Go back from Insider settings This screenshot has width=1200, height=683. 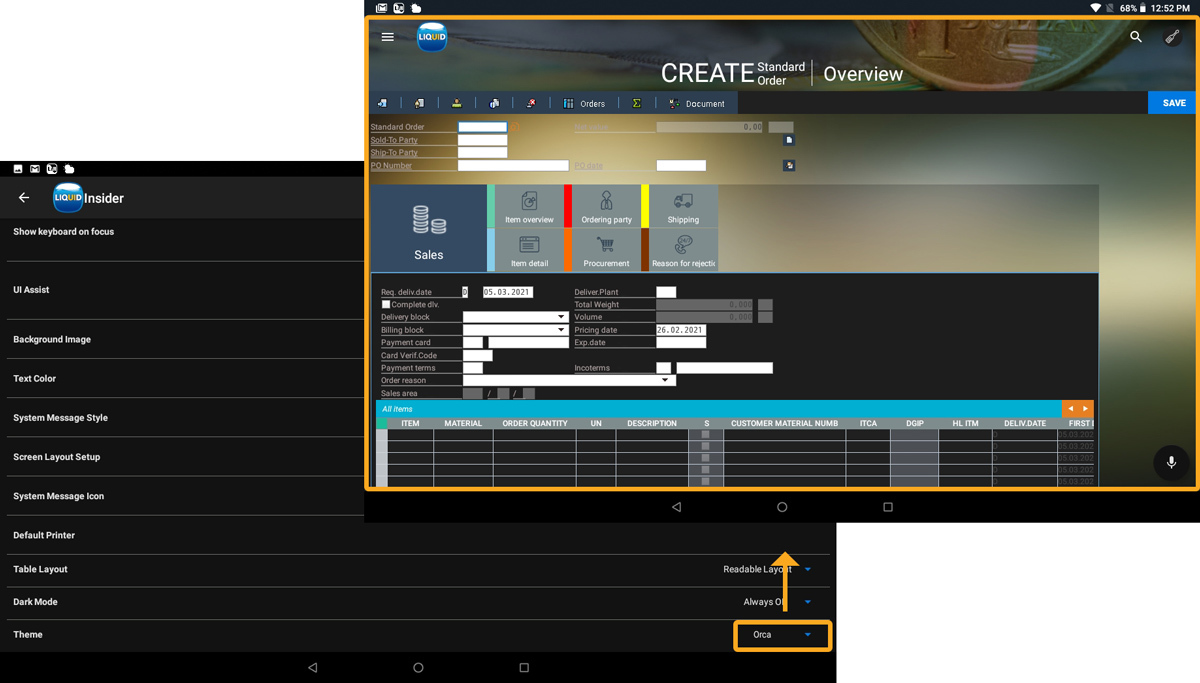(24, 198)
